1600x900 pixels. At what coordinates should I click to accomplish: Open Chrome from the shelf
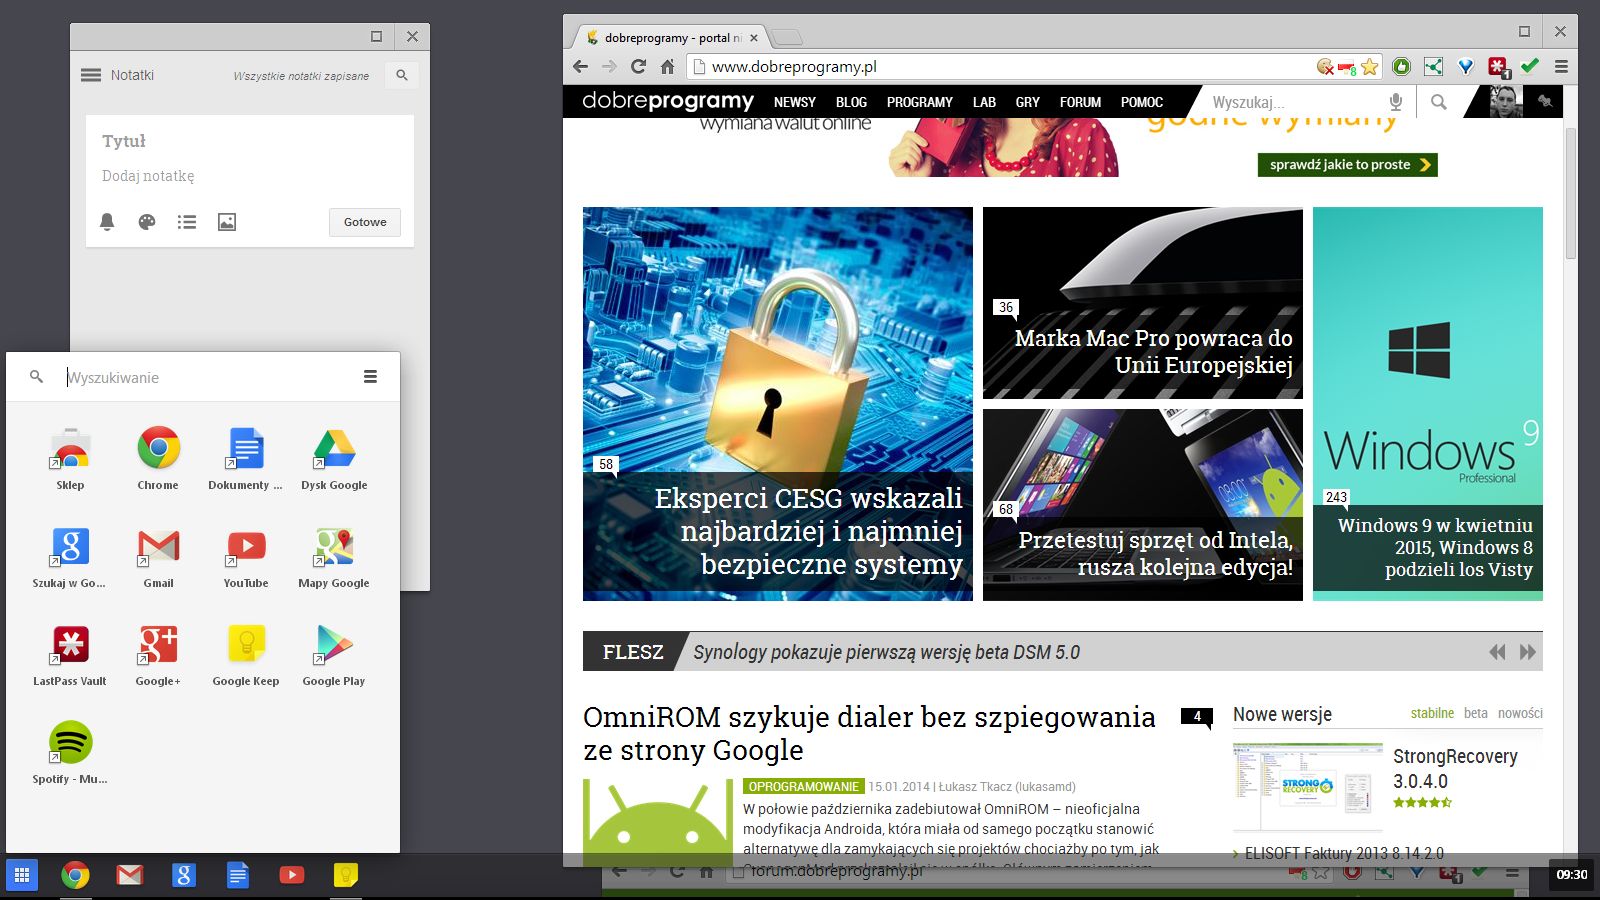(x=75, y=875)
